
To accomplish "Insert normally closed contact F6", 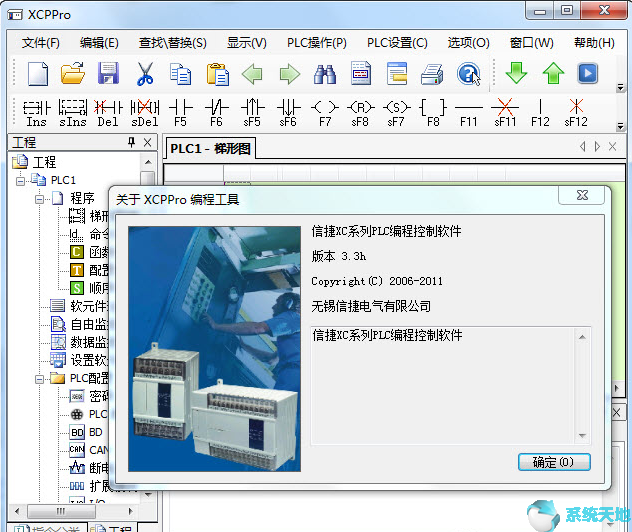I will 216,113.
